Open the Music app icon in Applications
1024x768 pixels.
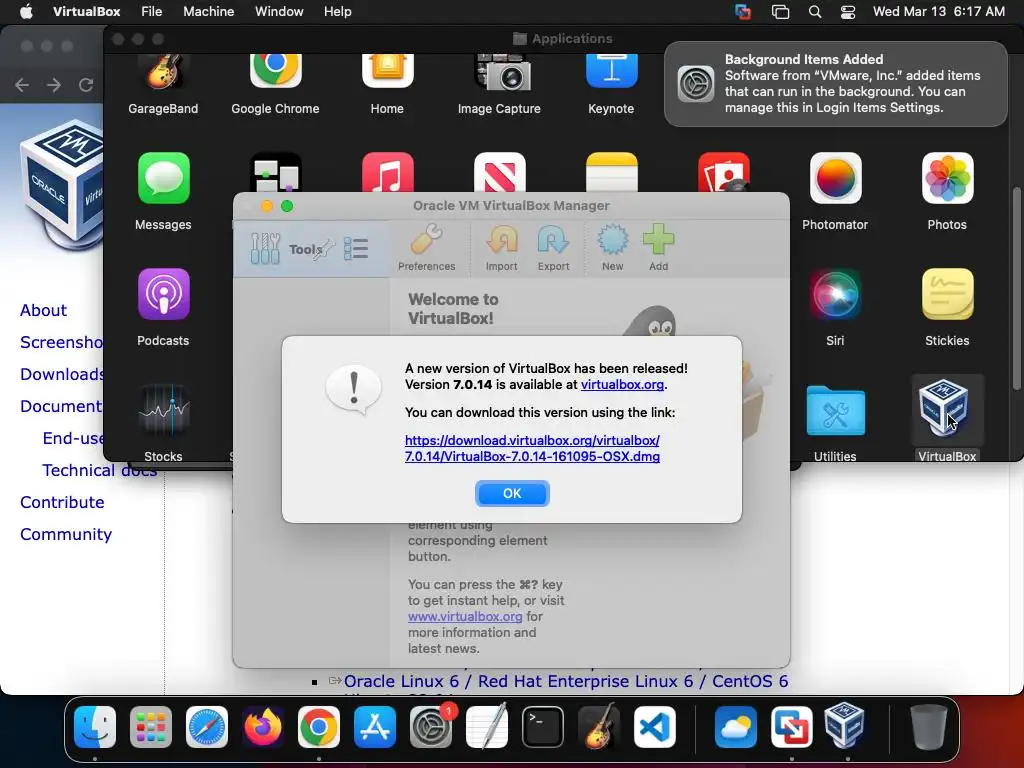387,173
